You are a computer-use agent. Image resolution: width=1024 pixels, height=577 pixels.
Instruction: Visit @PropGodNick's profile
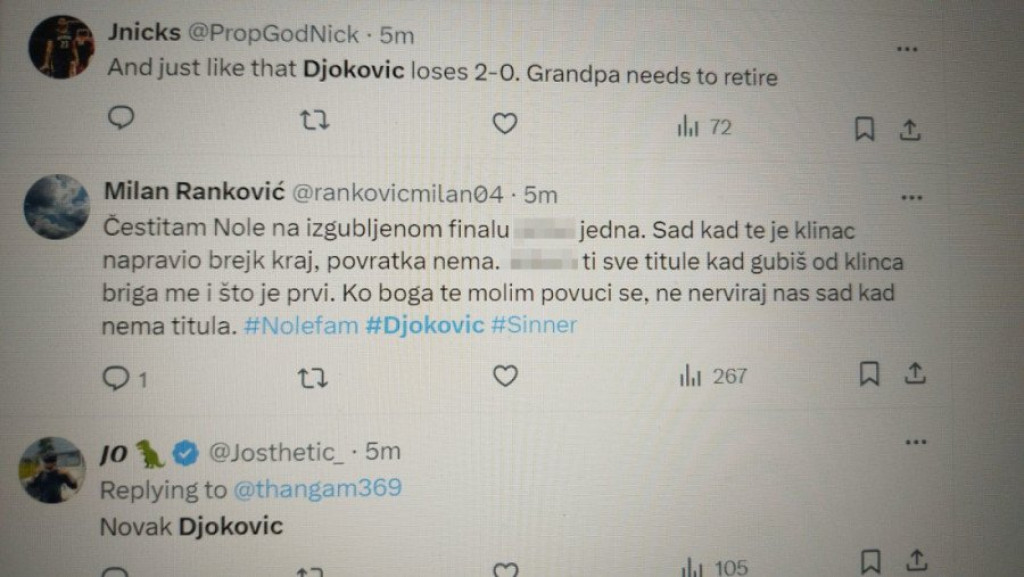pyautogui.click(x=276, y=33)
